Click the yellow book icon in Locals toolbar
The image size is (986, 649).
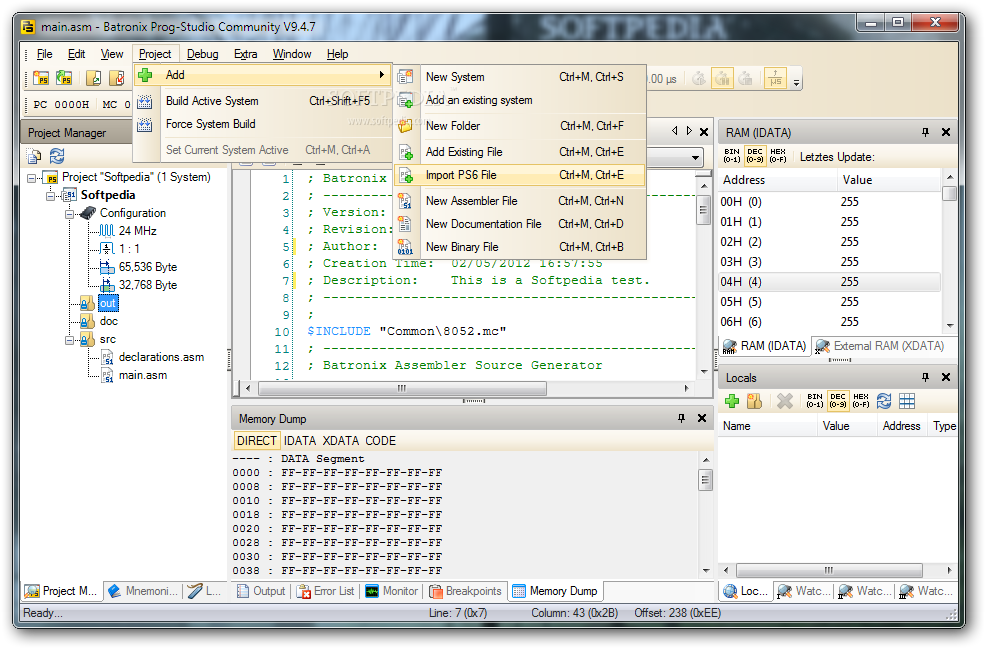tap(755, 401)
